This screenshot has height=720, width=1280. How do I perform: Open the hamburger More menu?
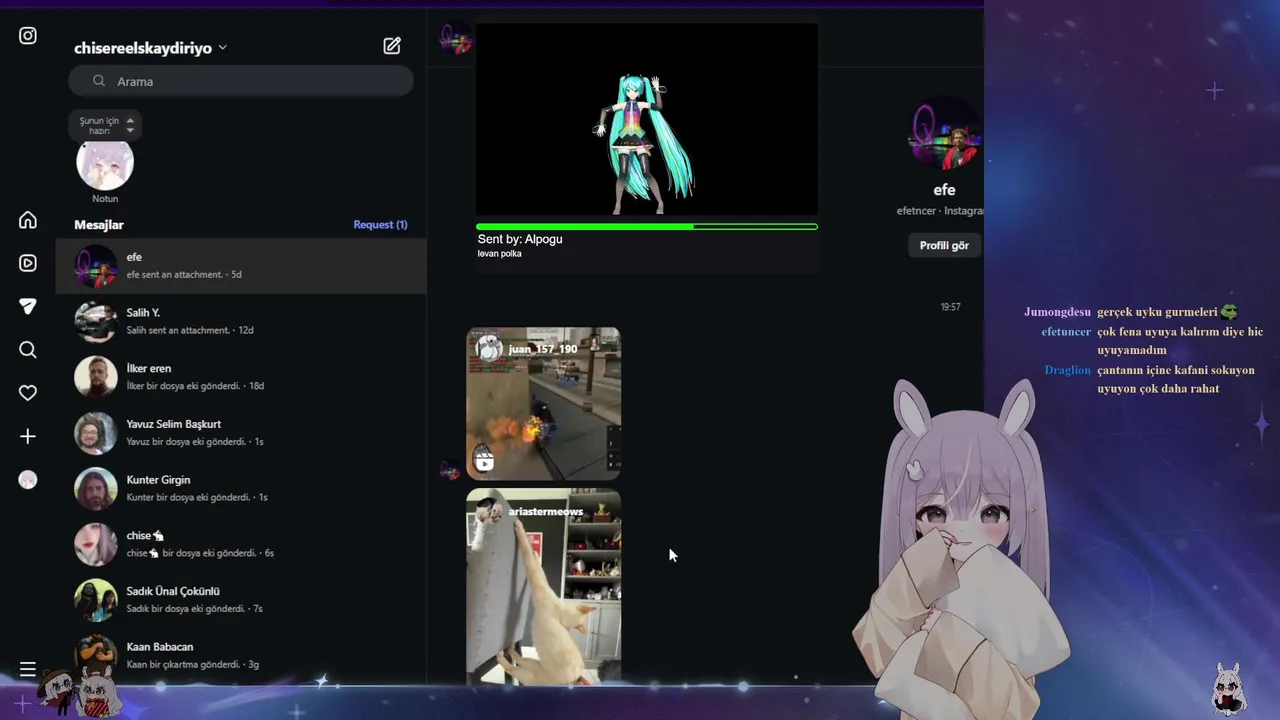[28, 669]
